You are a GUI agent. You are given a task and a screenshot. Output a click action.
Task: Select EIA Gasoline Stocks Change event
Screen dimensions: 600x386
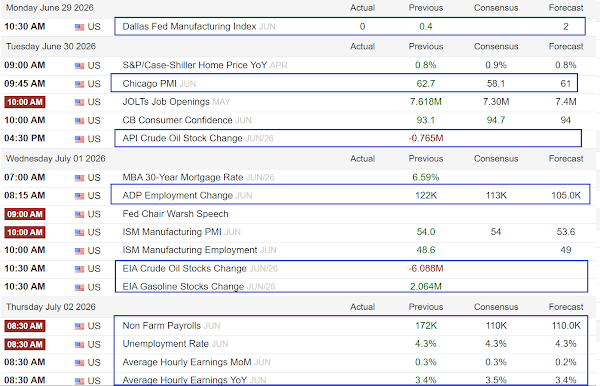[183, 287]
